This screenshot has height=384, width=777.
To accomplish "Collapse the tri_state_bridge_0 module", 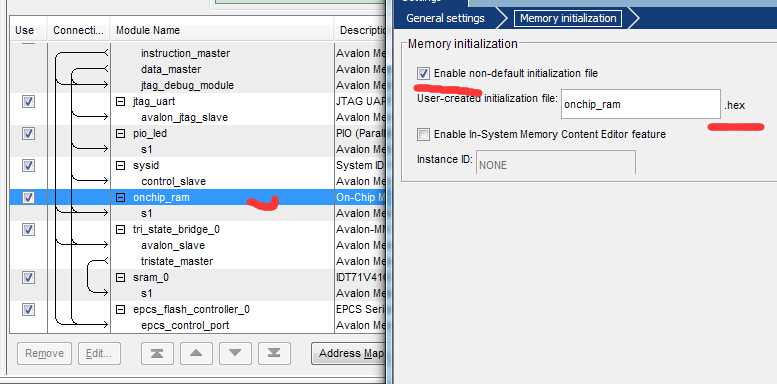I will pyautogui.click(x=120, y=229).
